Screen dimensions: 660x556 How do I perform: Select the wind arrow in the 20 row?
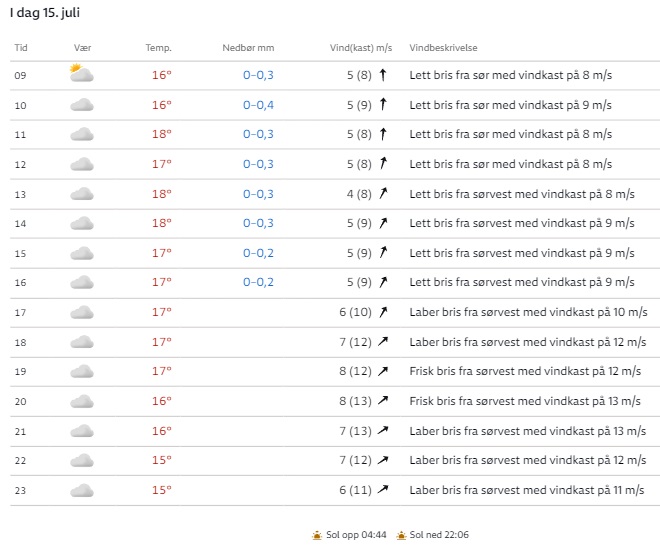(382, 401)
